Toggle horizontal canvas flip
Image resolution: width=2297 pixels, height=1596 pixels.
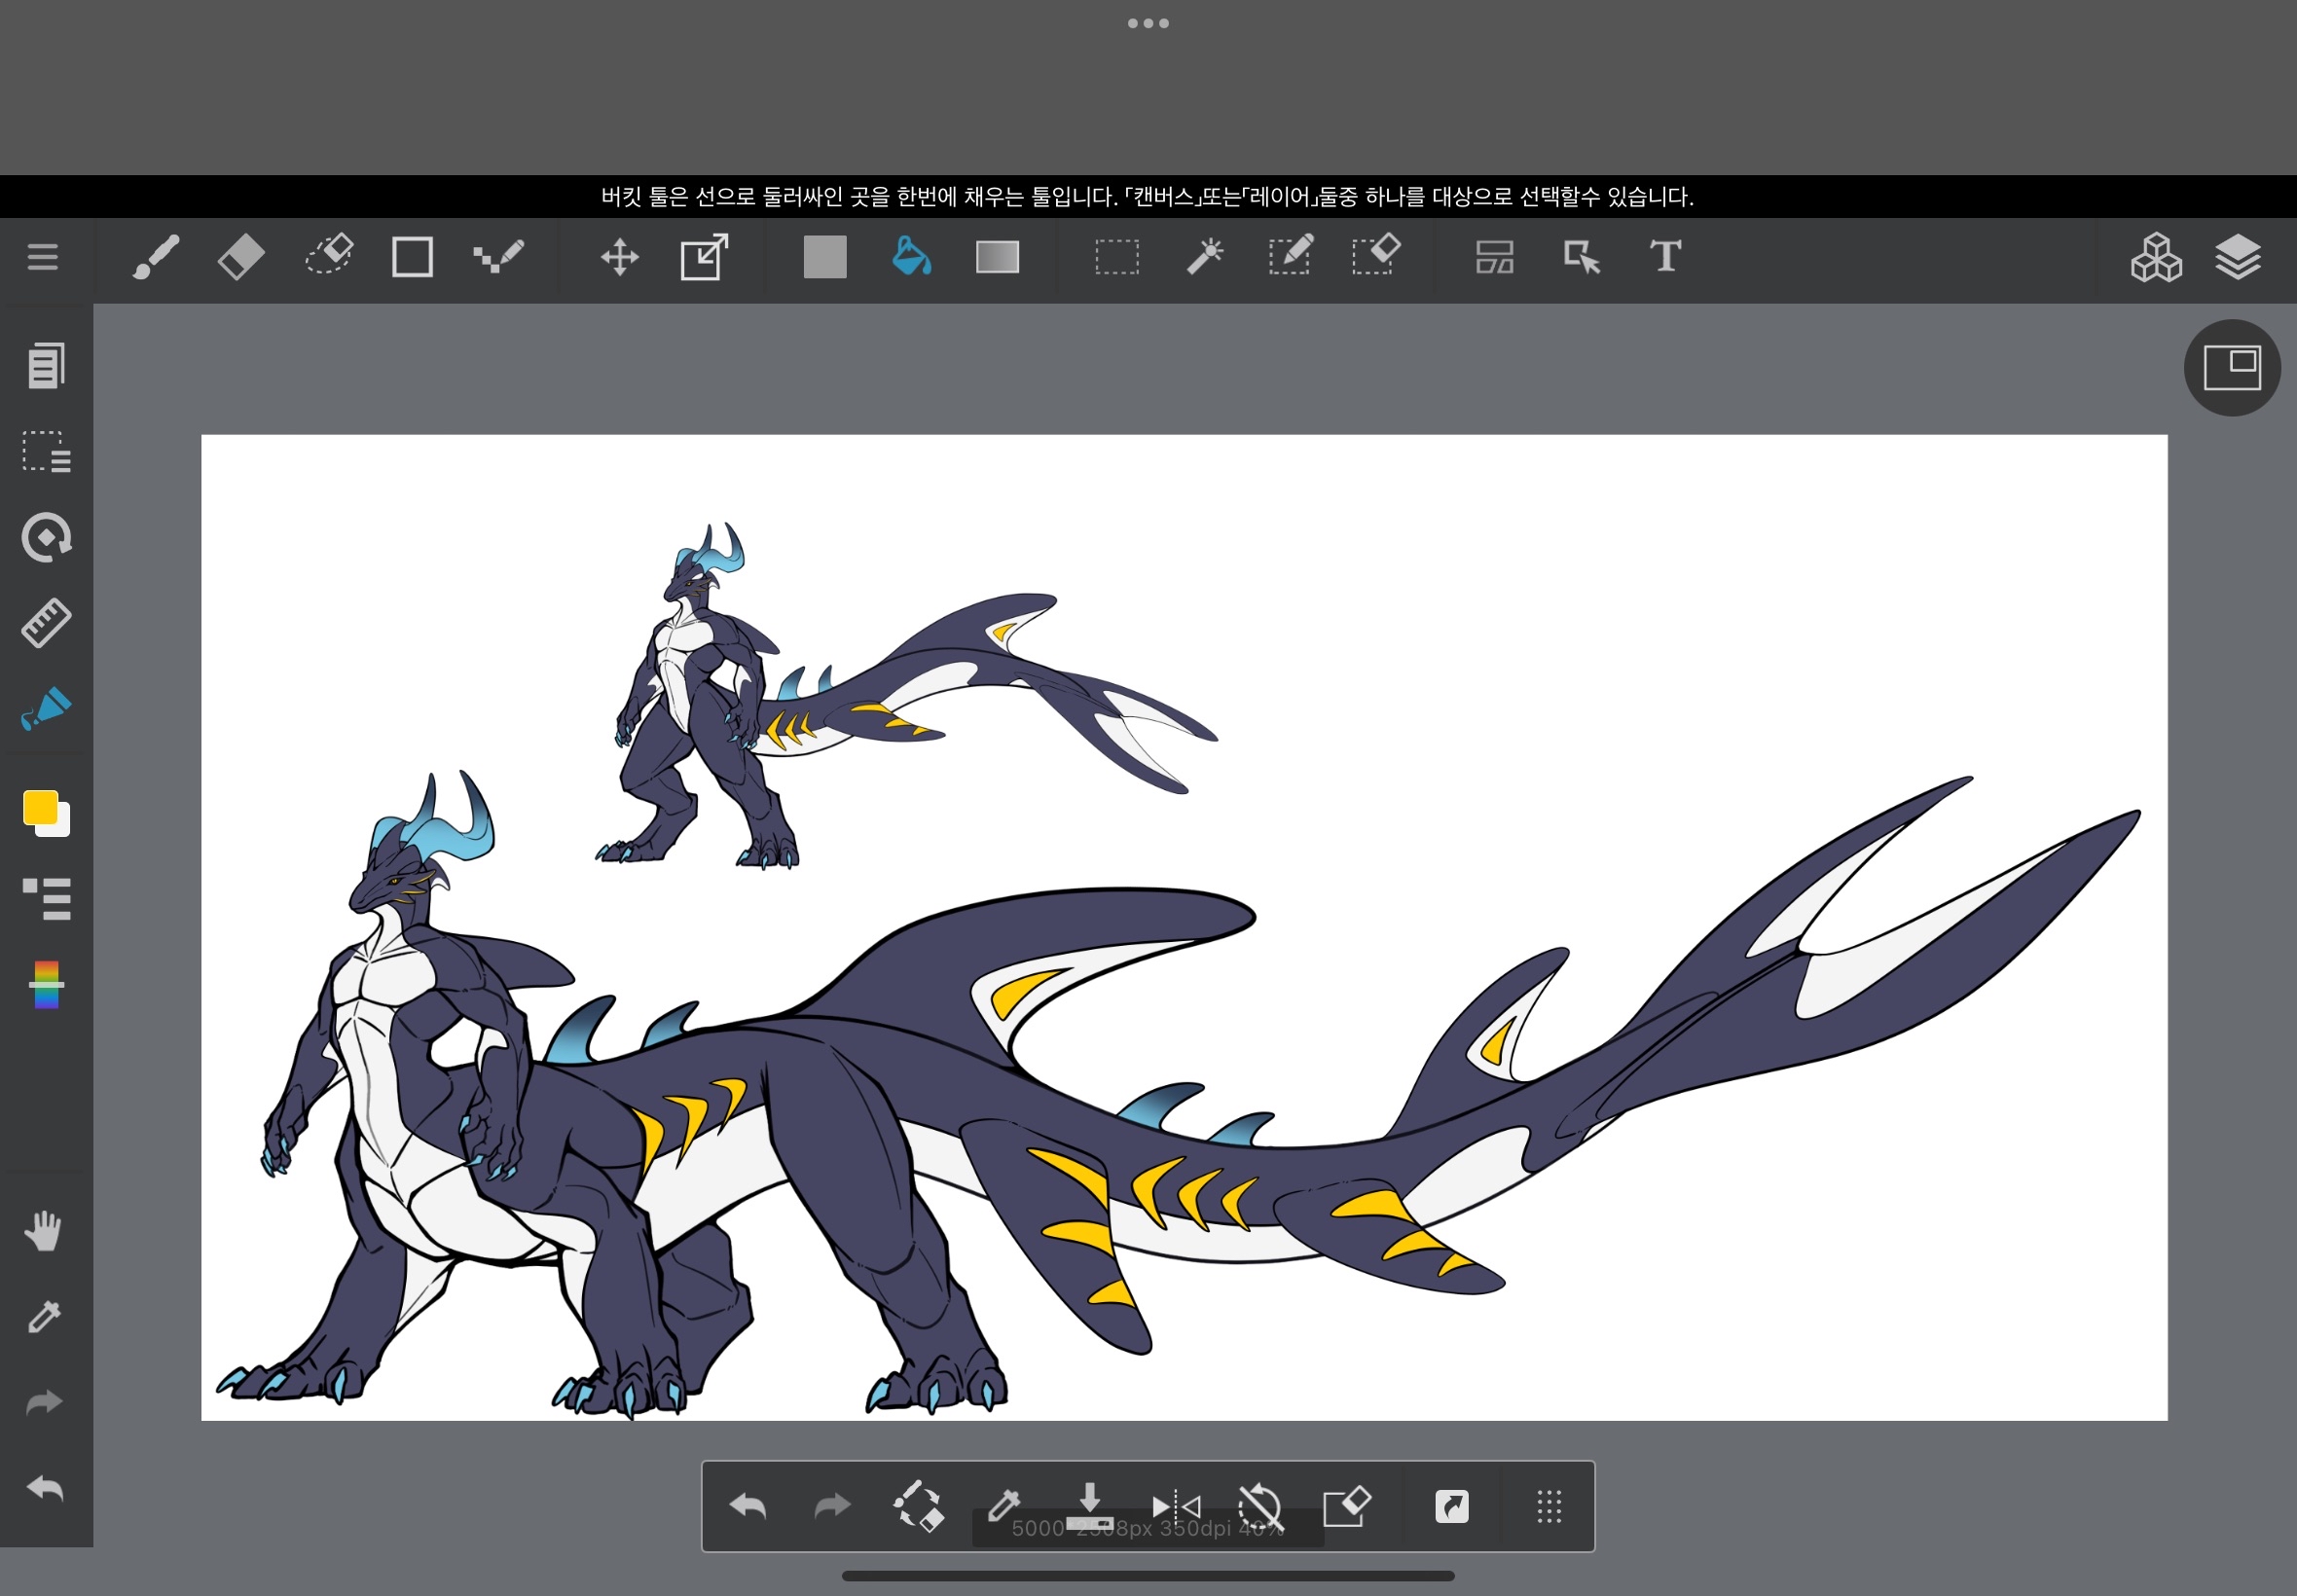point(1175,1506)
